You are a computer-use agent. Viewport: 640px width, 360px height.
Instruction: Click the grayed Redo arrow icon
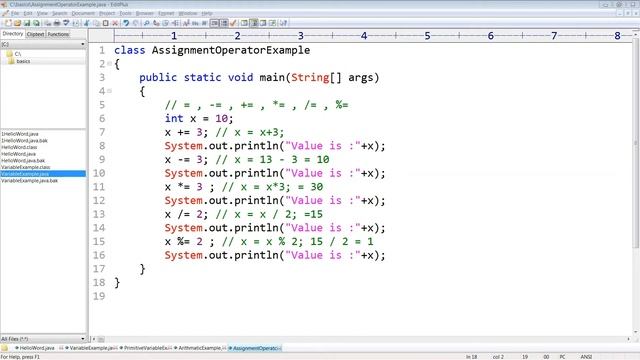pyautogui.click(x=136, y=23)
